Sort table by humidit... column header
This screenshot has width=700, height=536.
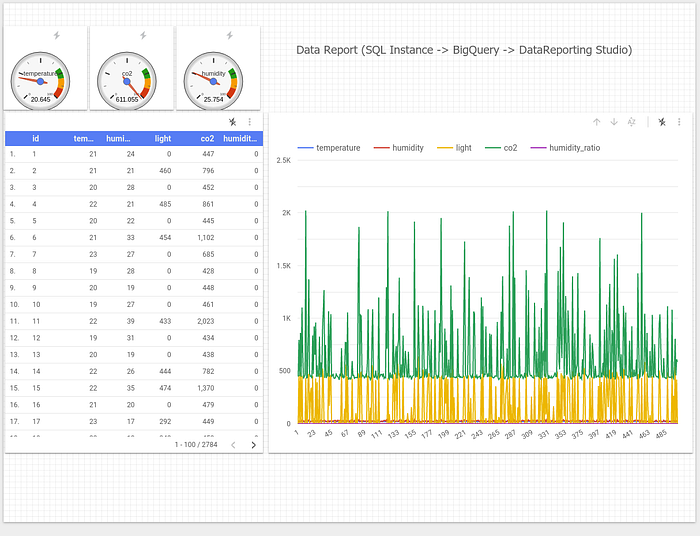point(240,138)
